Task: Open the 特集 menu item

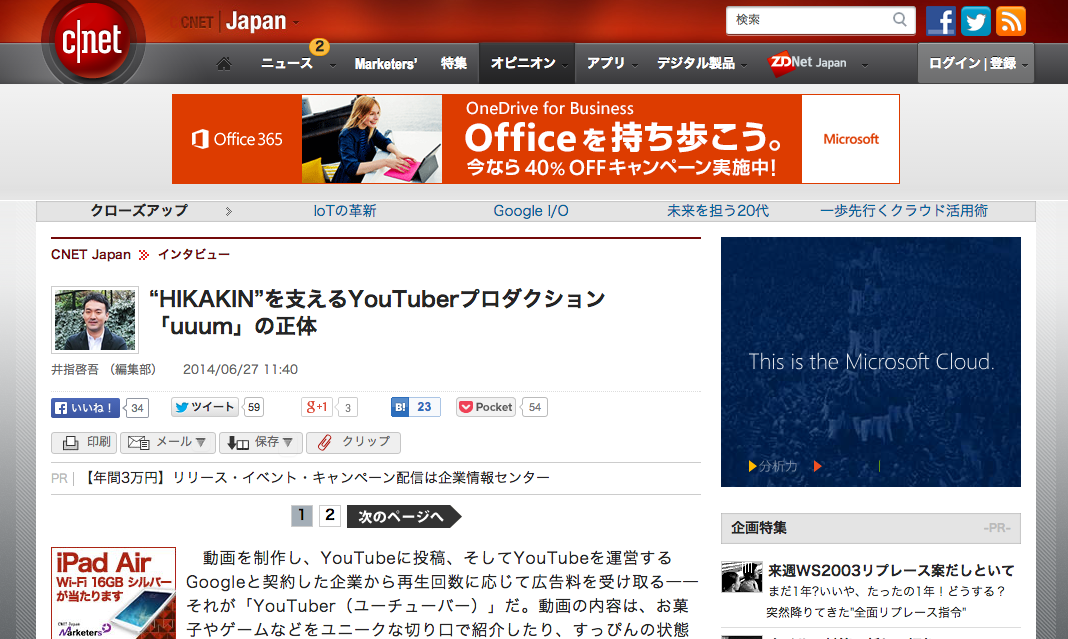Action: [x=454, y=63]
